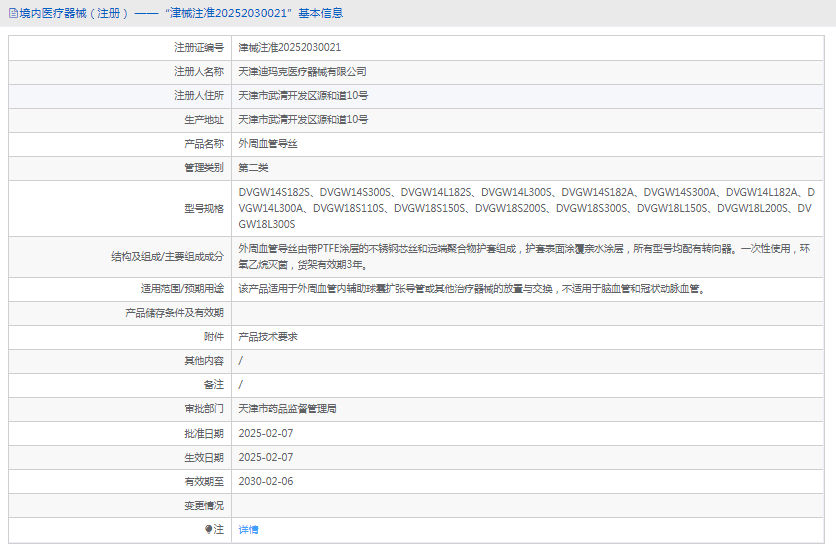
Task: Click the 生效日期 label
Action: (x=204, y=458)
